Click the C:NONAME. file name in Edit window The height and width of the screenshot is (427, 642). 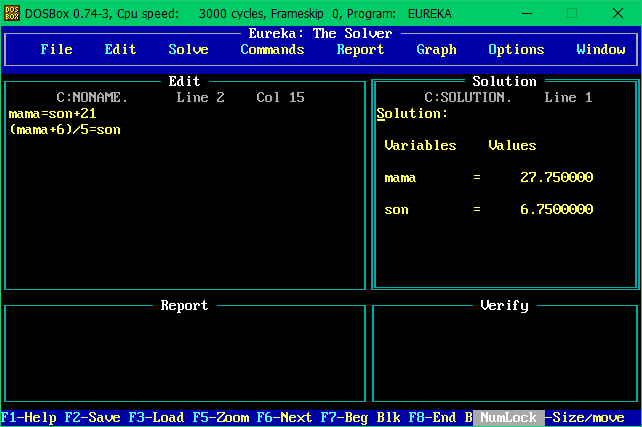[x=92, y=97]
